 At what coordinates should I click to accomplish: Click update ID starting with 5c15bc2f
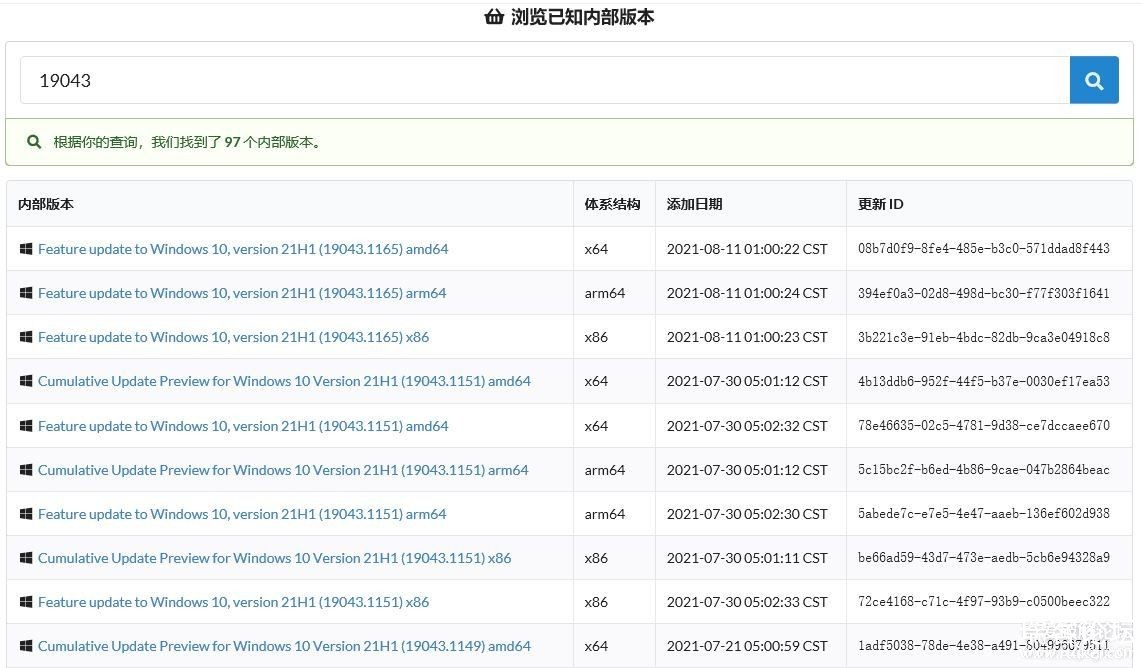coord(984,470)
